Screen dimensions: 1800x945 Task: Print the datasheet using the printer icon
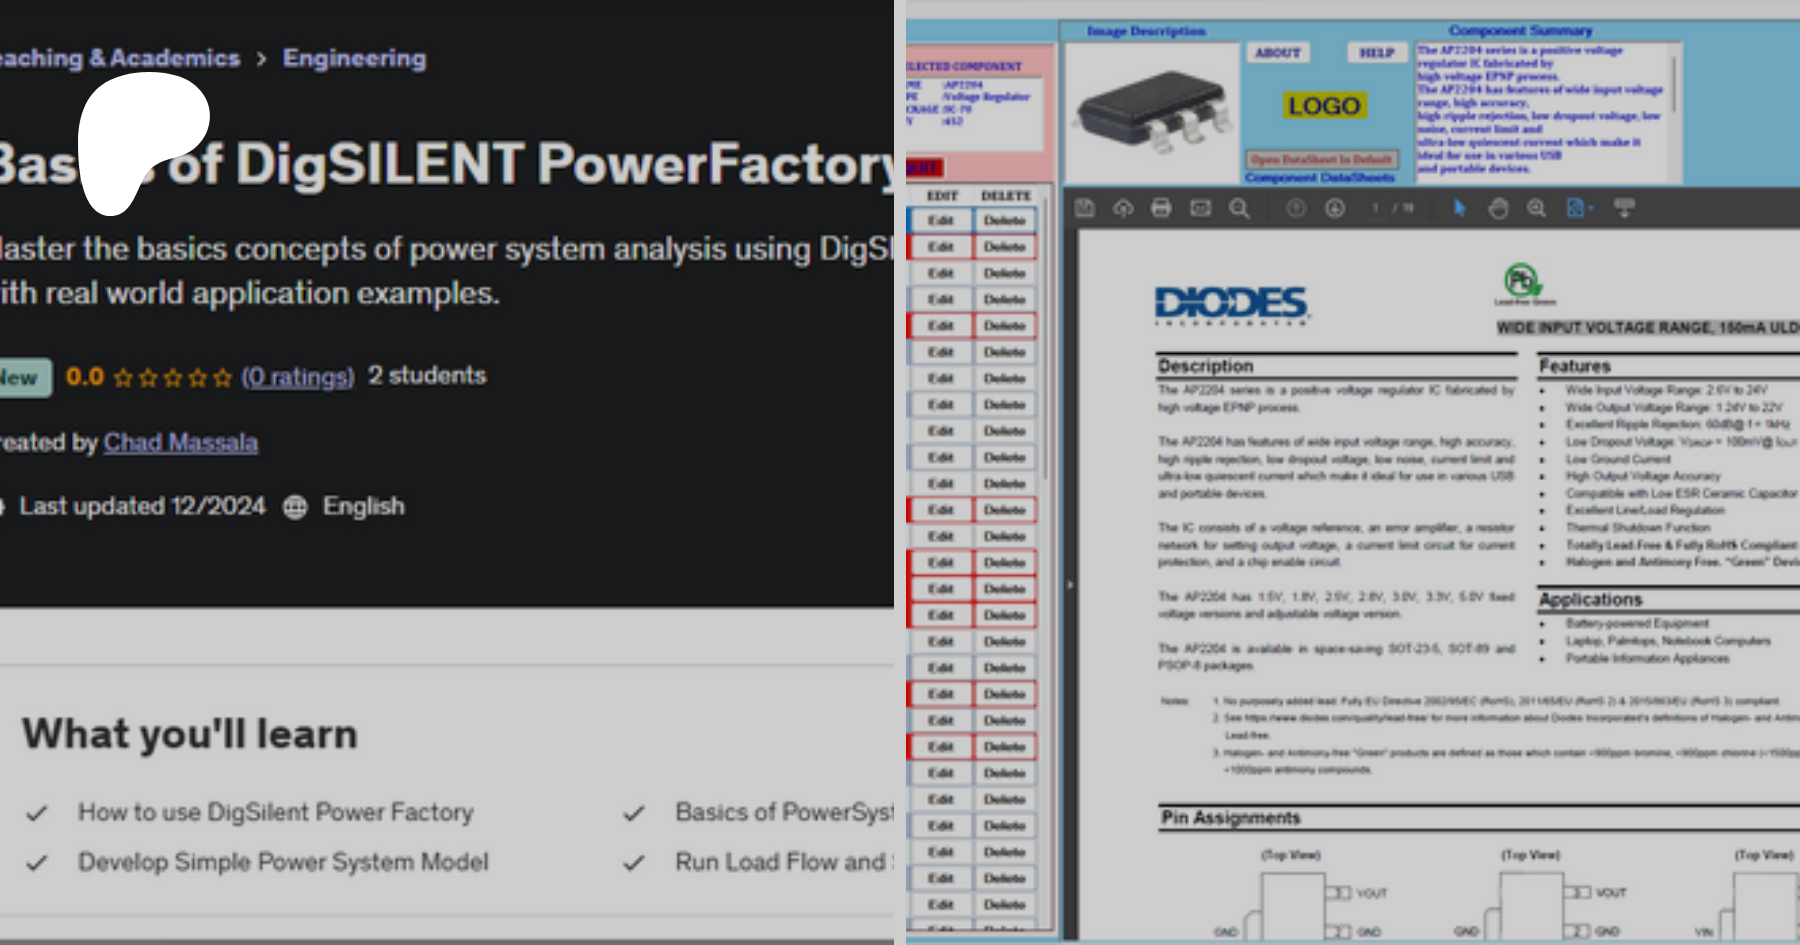[x=1161, y=208]
